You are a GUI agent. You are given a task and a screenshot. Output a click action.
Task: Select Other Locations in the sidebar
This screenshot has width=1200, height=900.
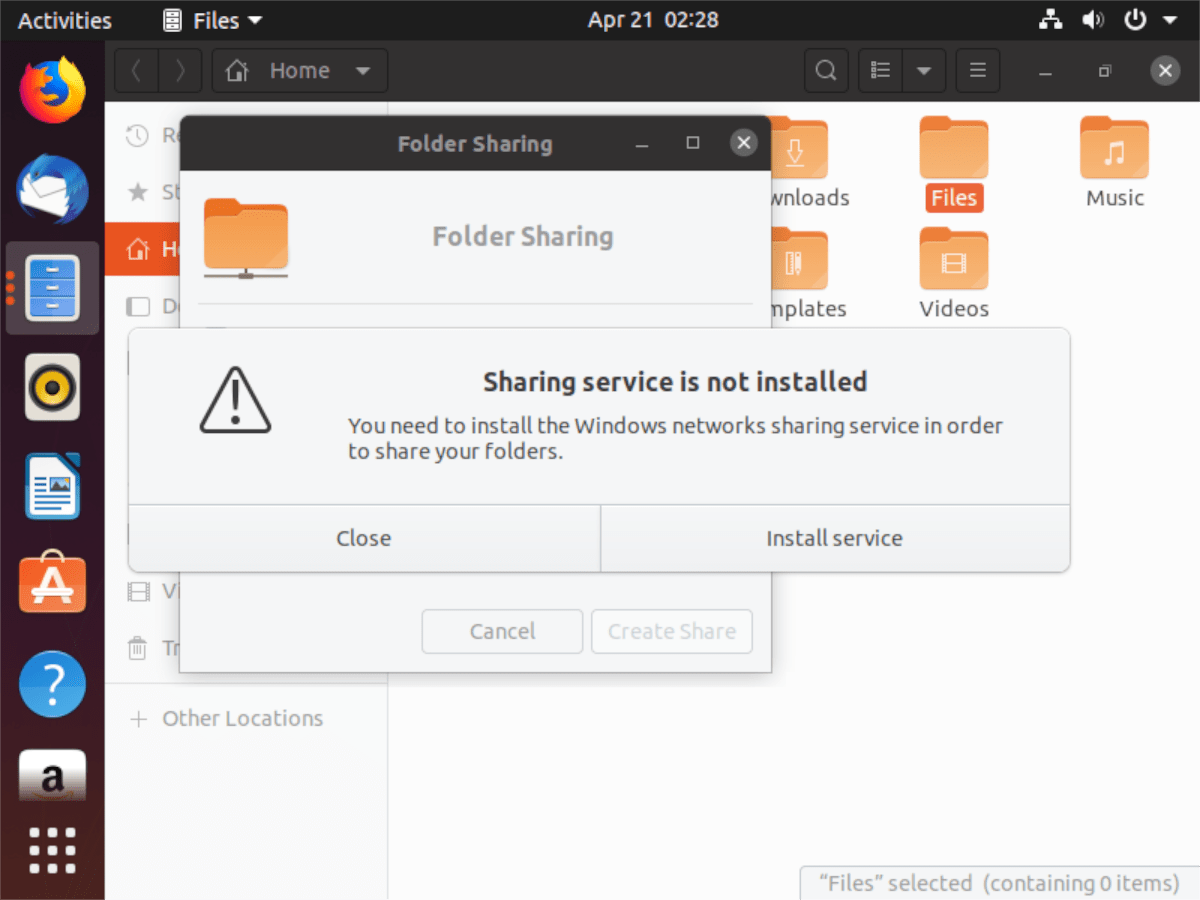[242, 718]
